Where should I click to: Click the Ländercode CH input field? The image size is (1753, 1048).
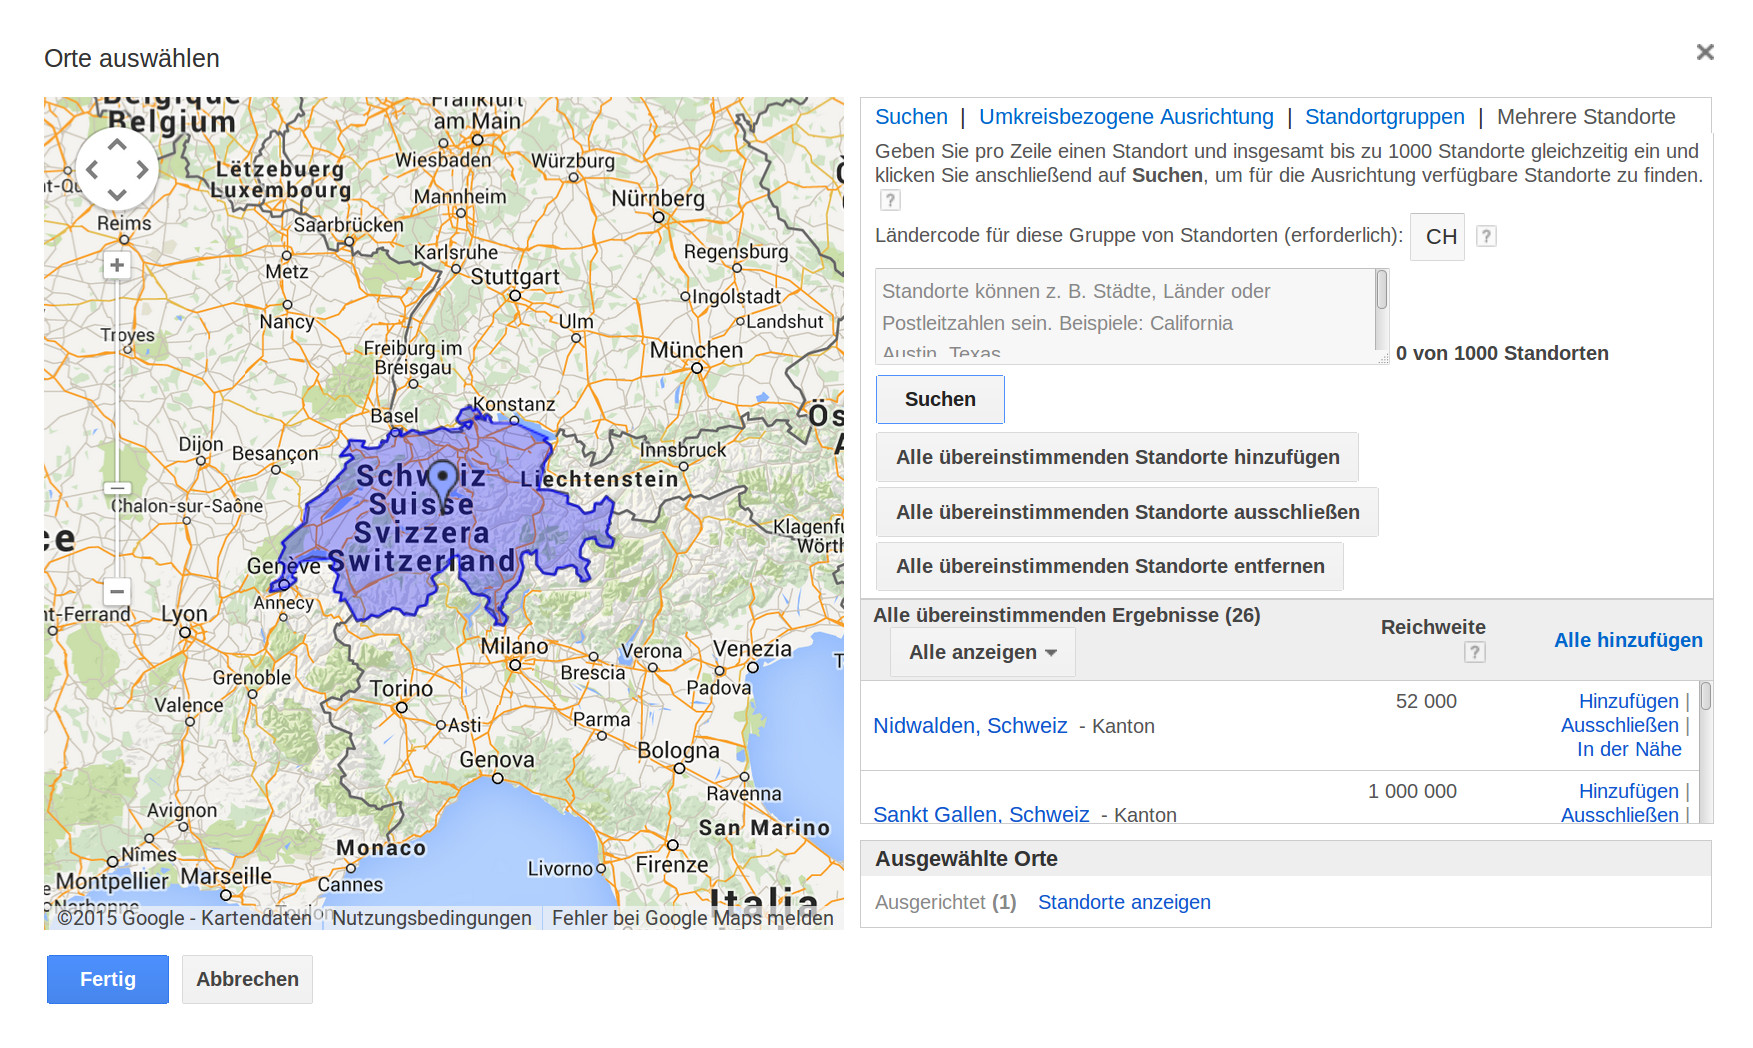click(x=1437, y=237)
